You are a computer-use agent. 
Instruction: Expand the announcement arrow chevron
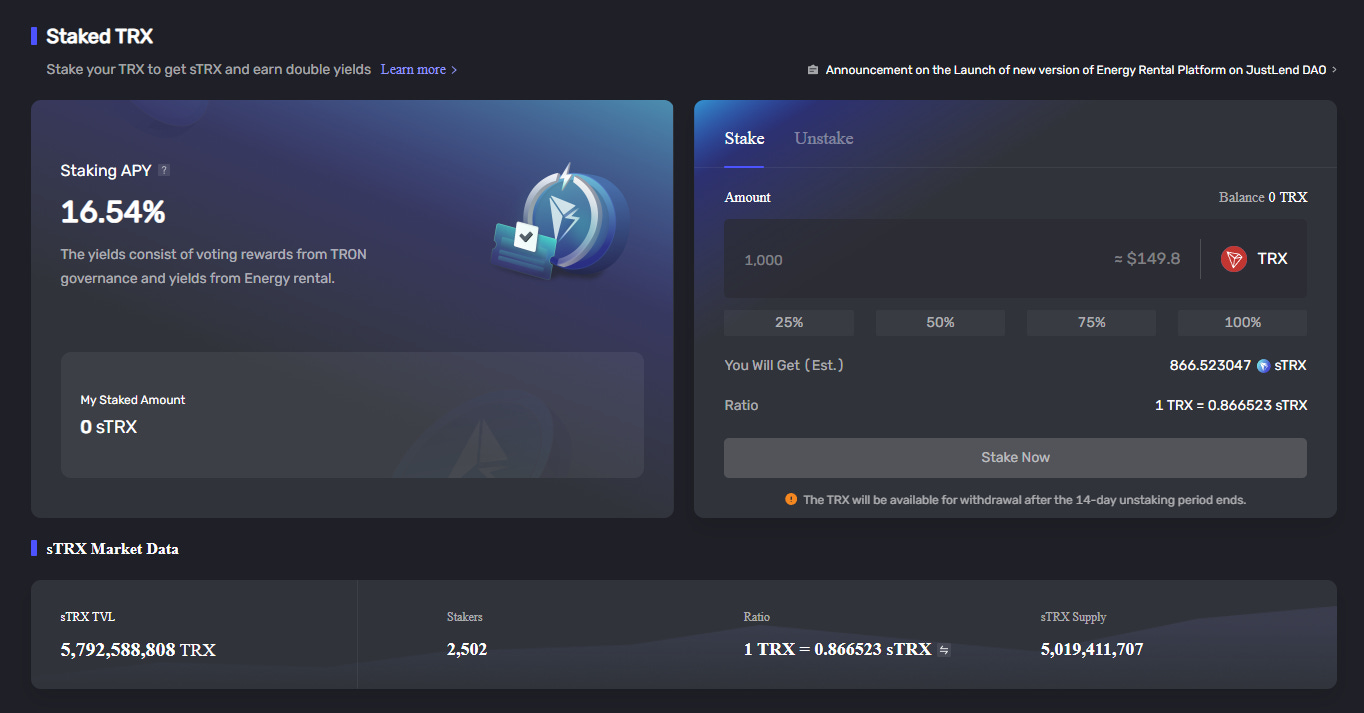(1333, 70)
